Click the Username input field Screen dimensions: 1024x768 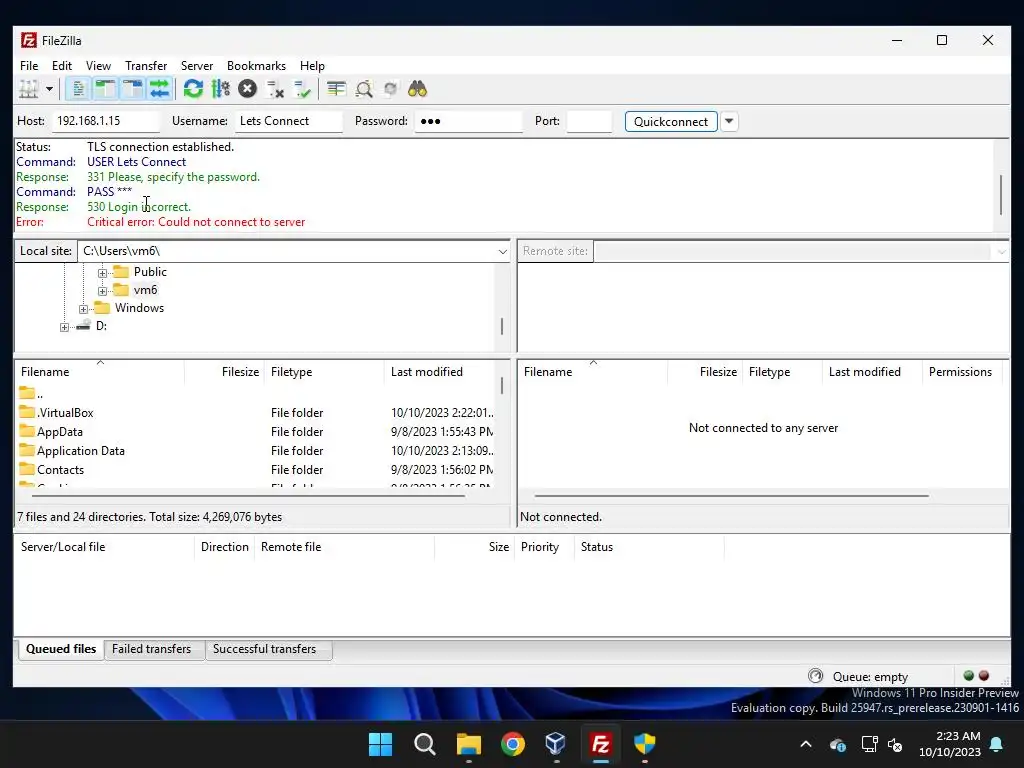pos(289,121)
